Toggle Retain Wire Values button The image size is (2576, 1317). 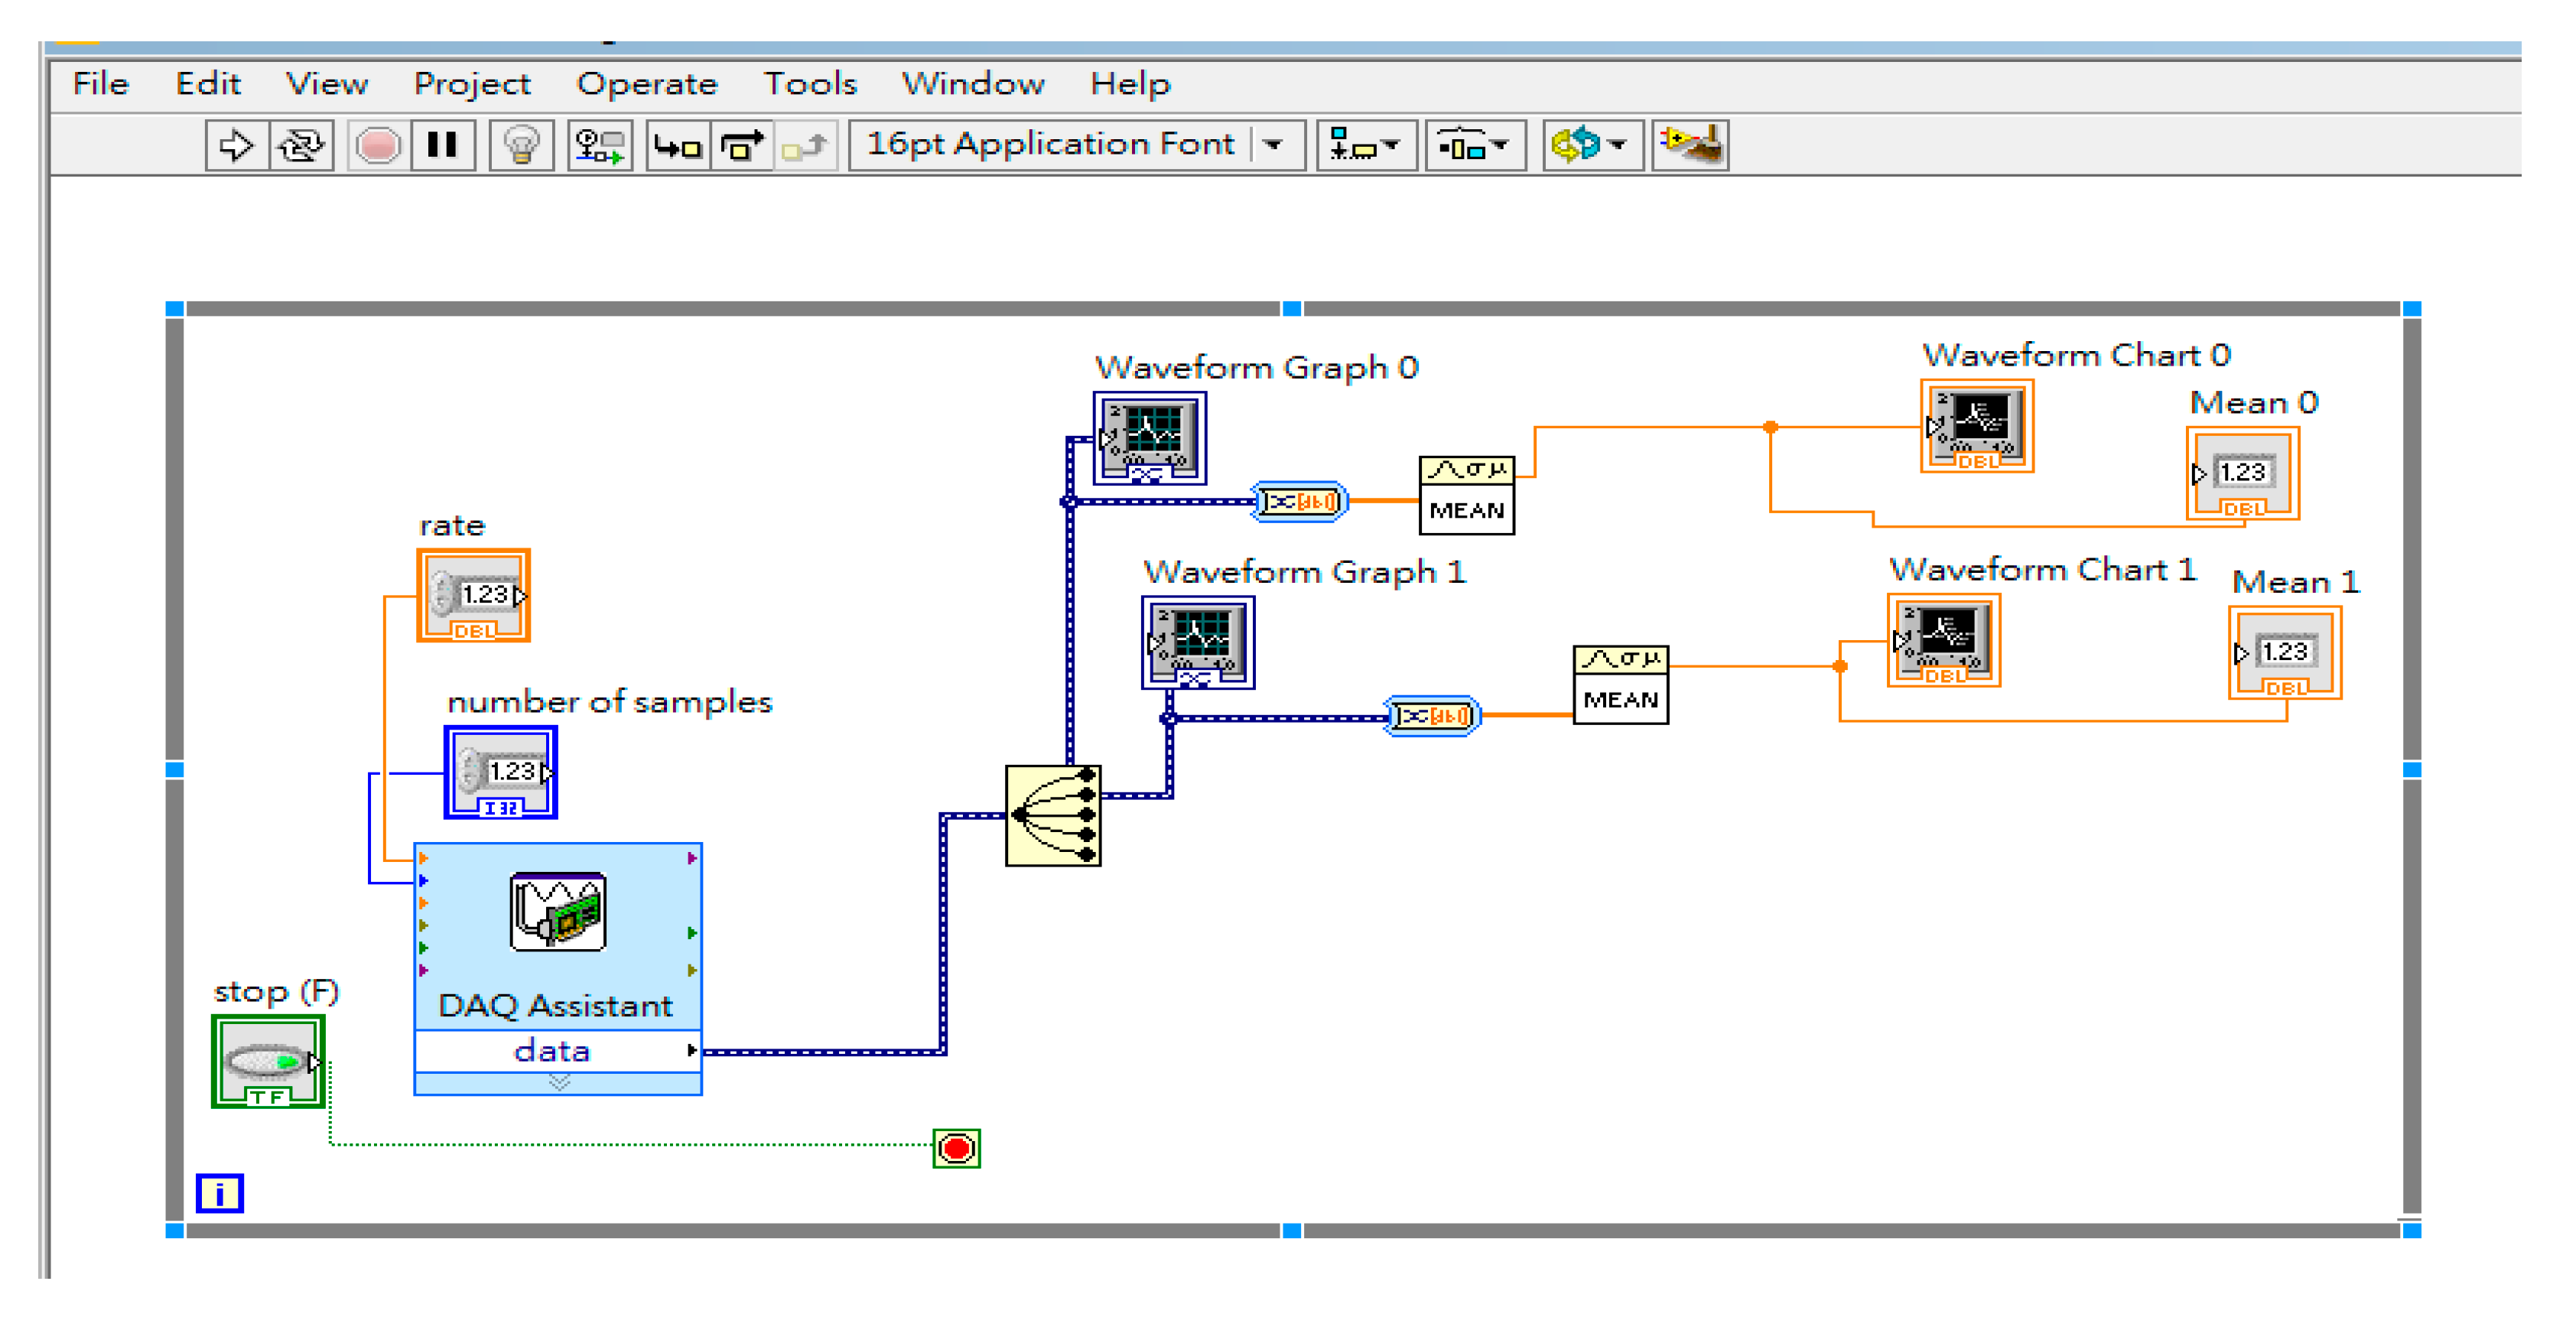[x=600, y=146]
